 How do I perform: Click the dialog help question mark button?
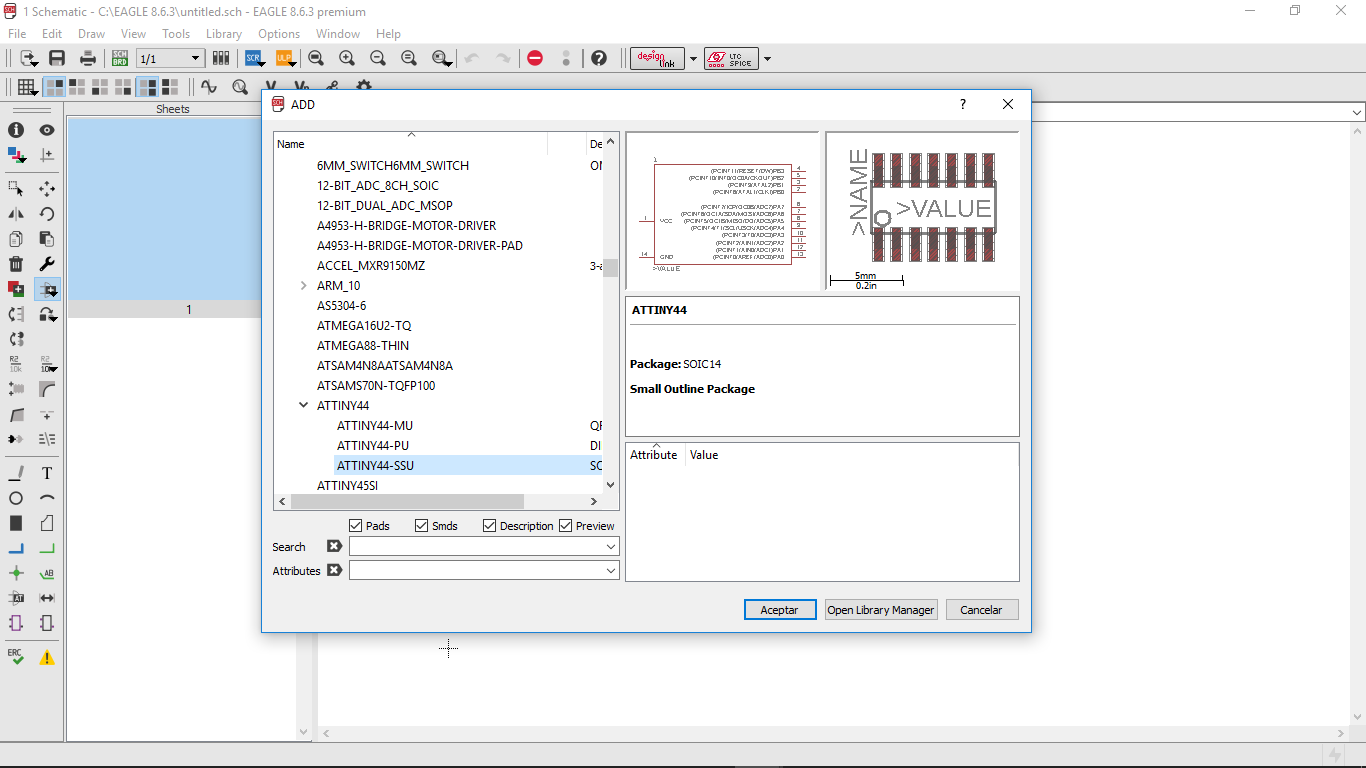tap(963, 104)
